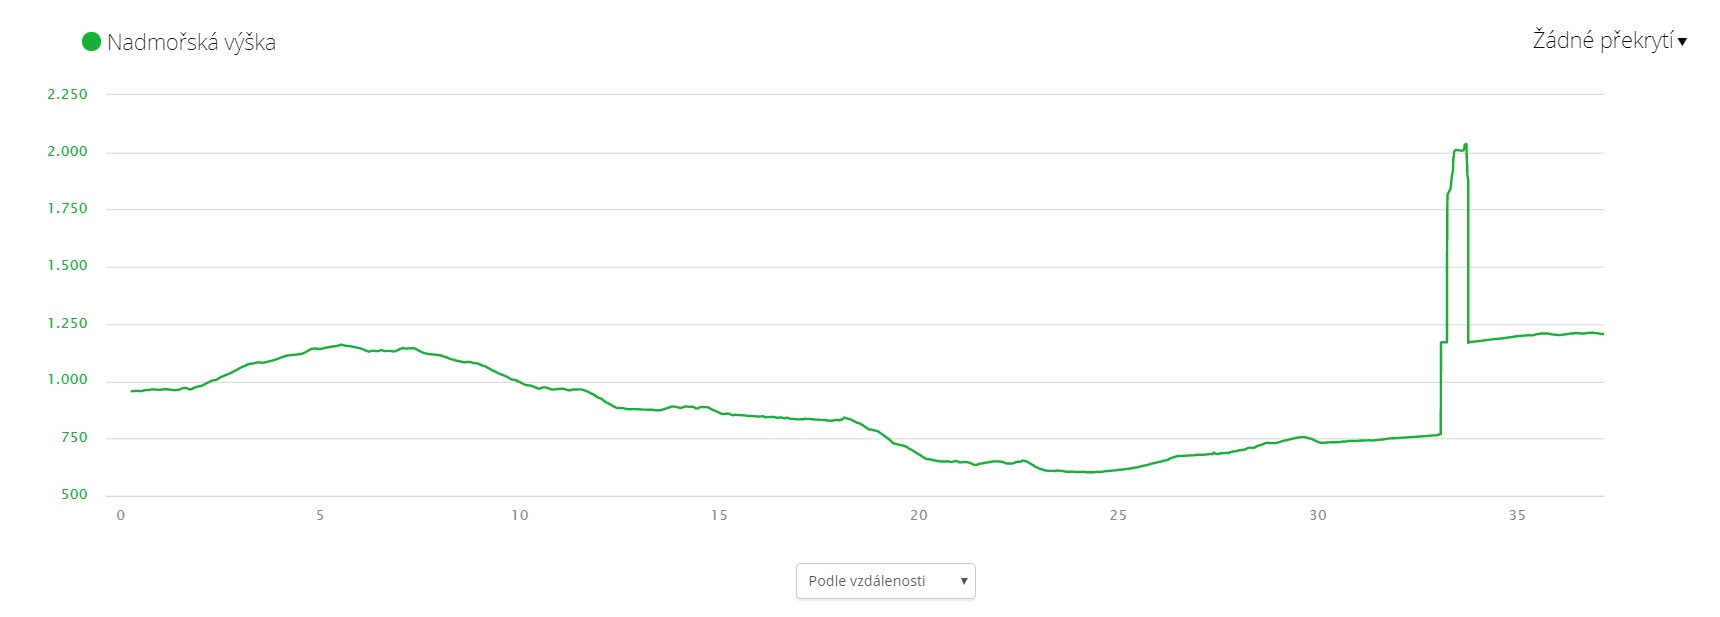Click the arrow next to Žádné překrytí
The height and width of the screenshot is (617, 1720).
1682,42
